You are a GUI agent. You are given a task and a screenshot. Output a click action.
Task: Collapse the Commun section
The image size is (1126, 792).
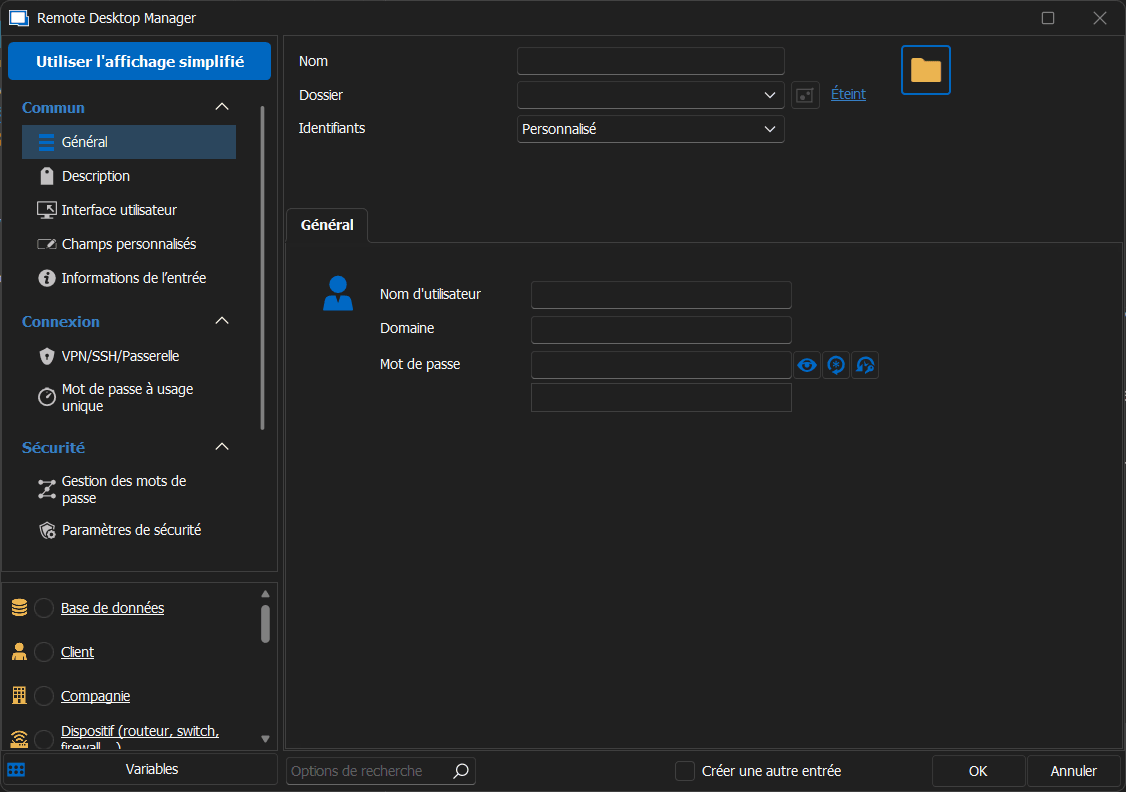(x=222, y=107)
